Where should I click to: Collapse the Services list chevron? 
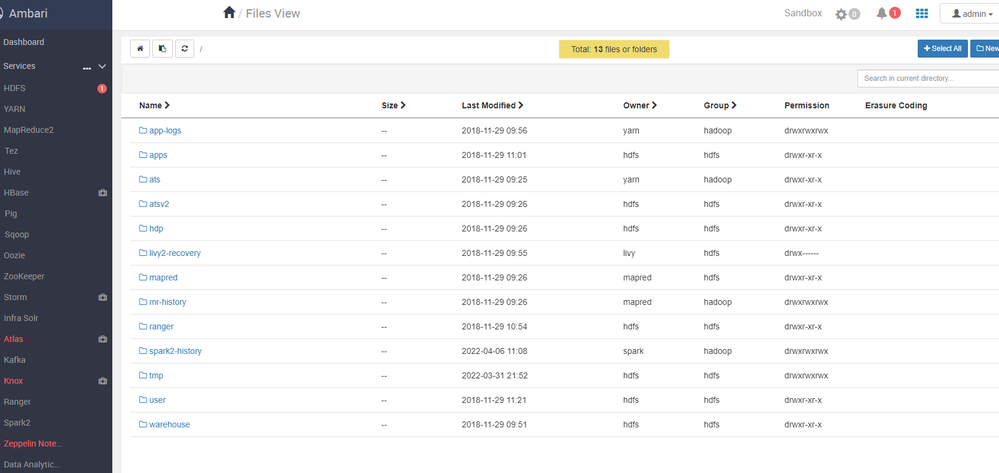pyautogui.click(x=102, y=66)
